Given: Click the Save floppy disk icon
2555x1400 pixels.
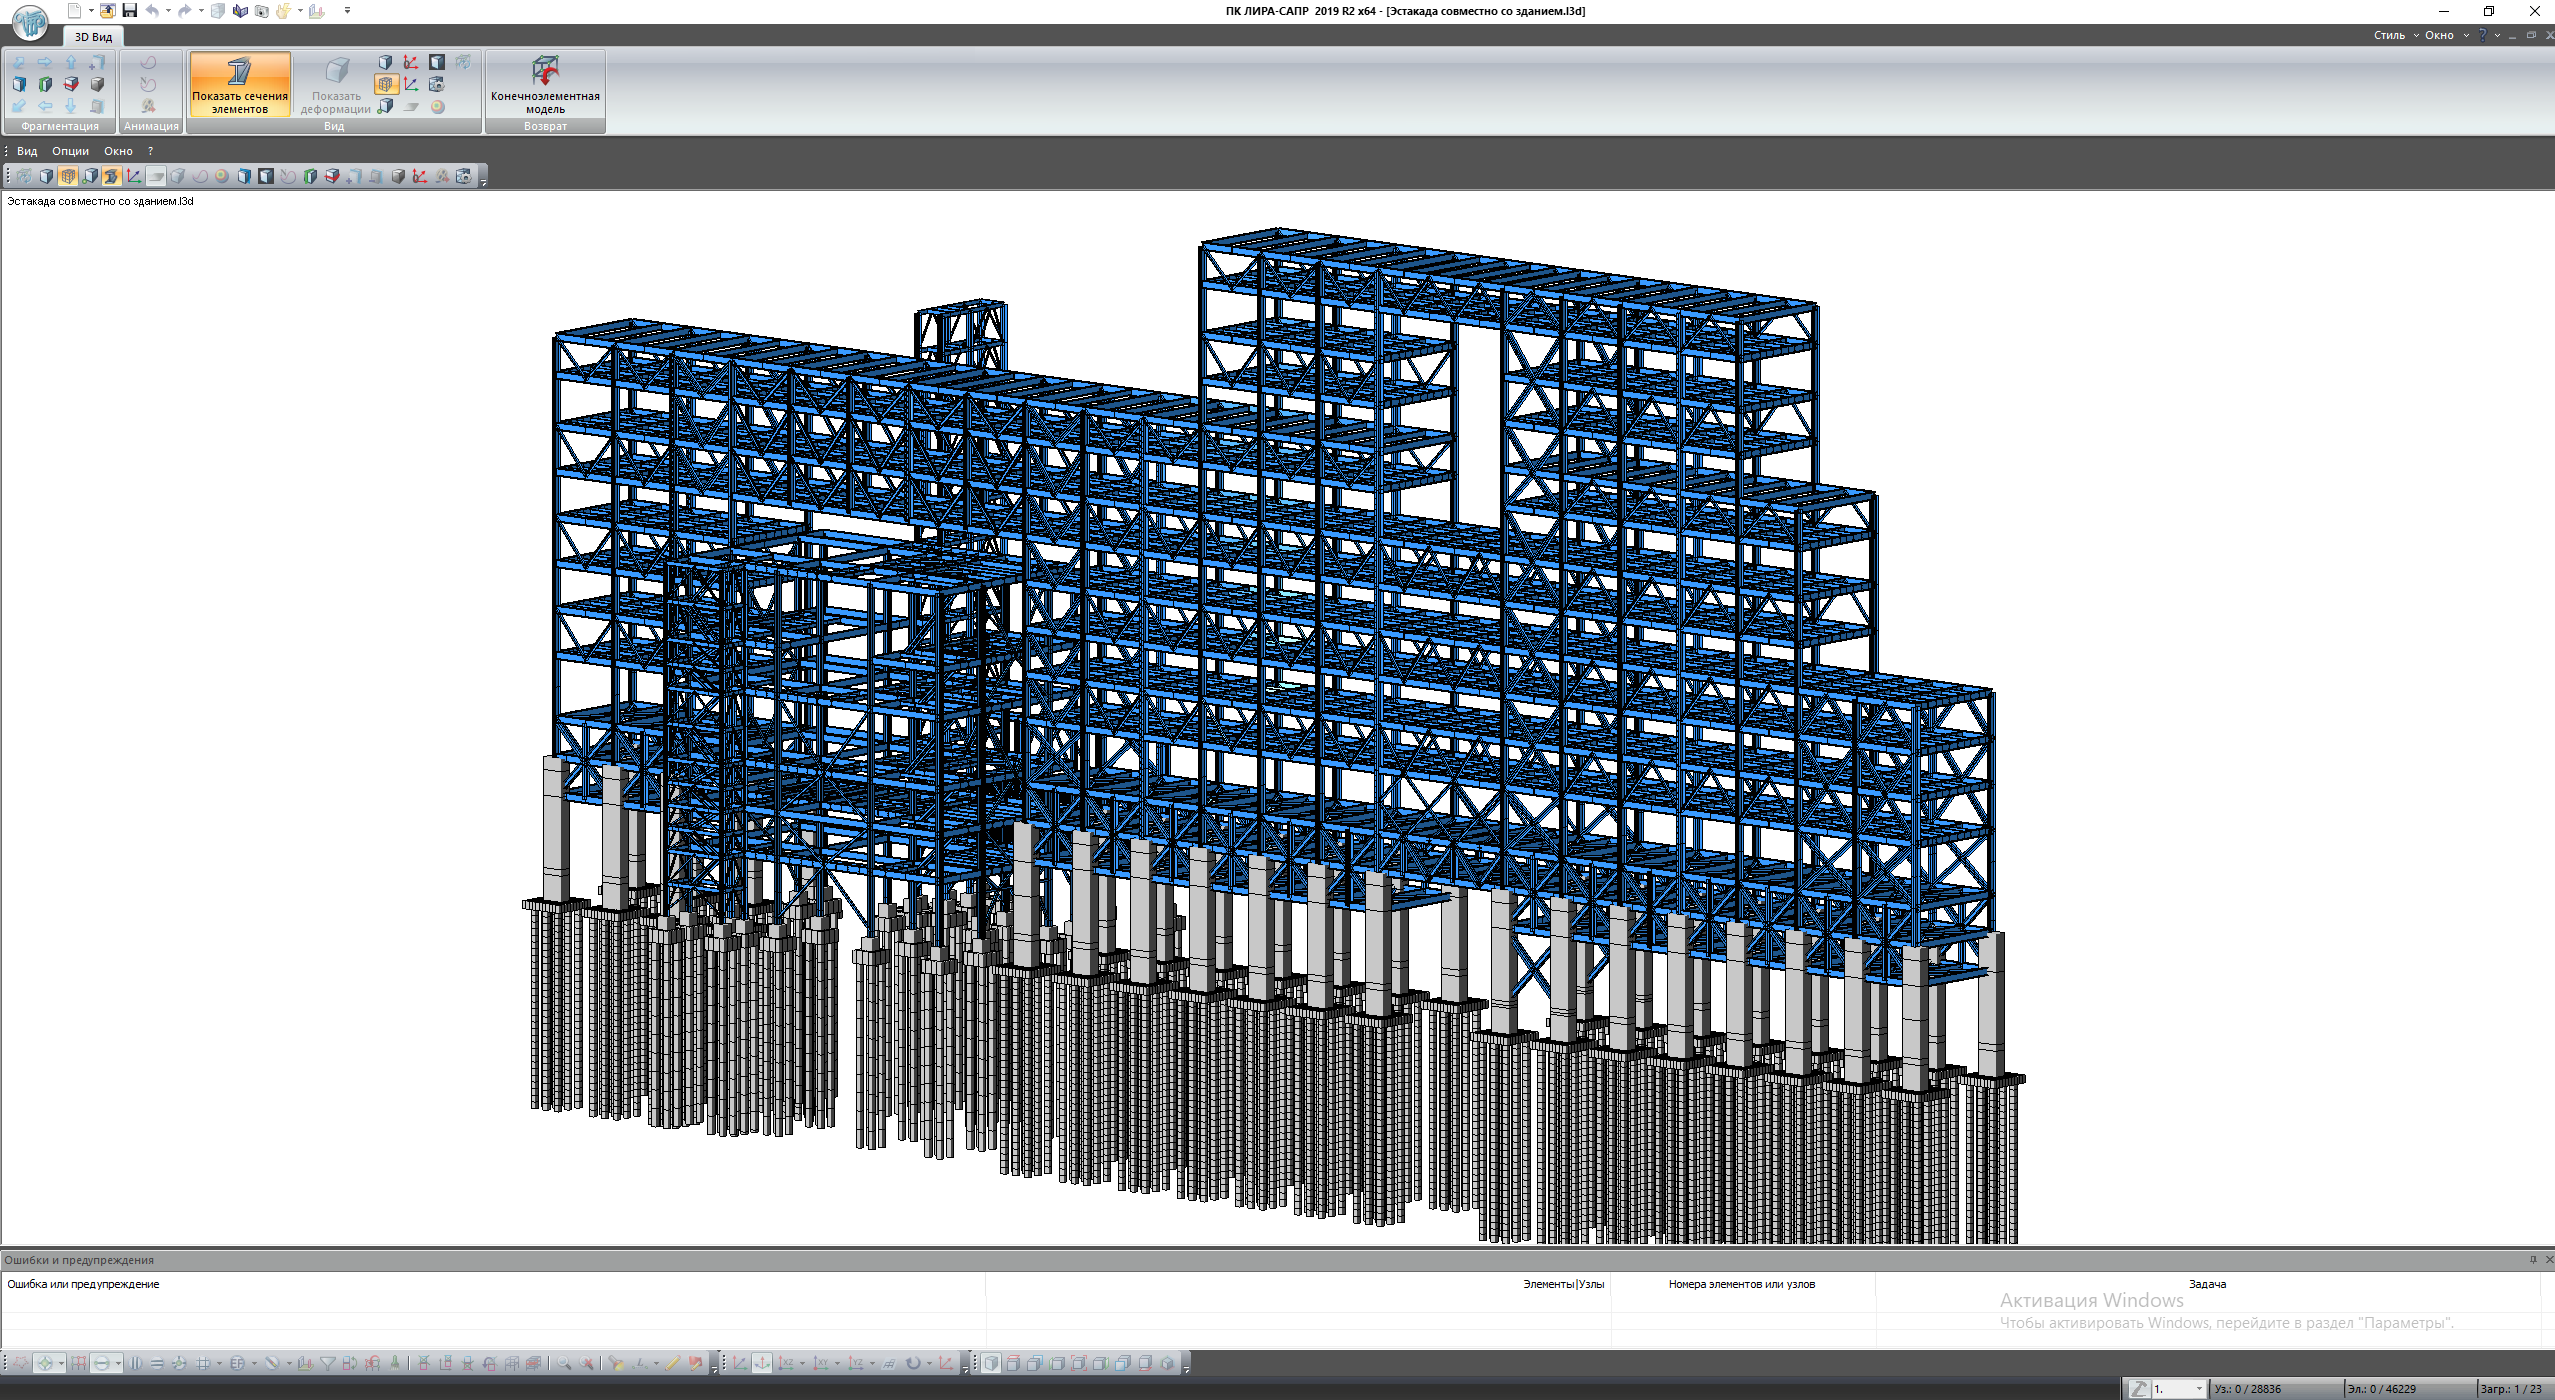Looking at the screenshot, I should point(129,11).
